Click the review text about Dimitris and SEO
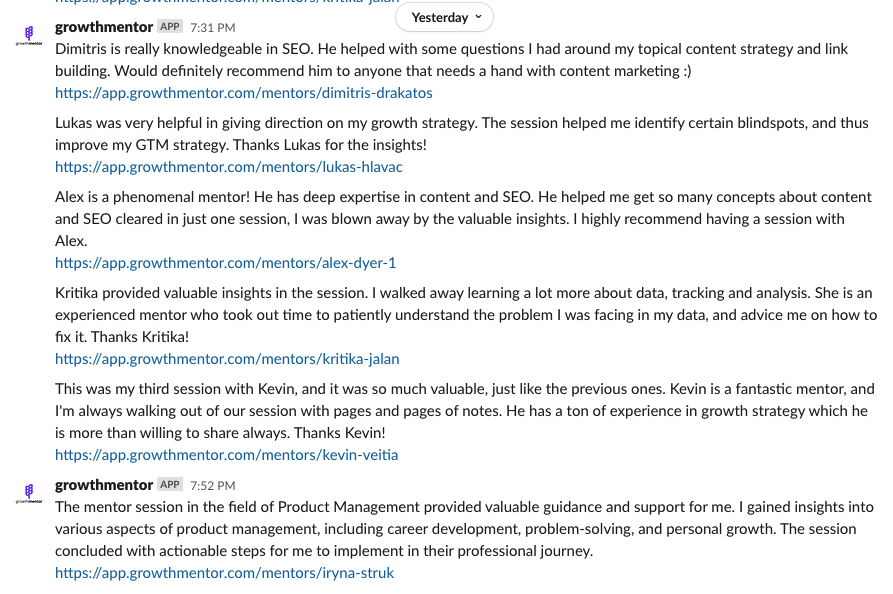The width and height of the screenshot is (893, 594). (452, 60)
